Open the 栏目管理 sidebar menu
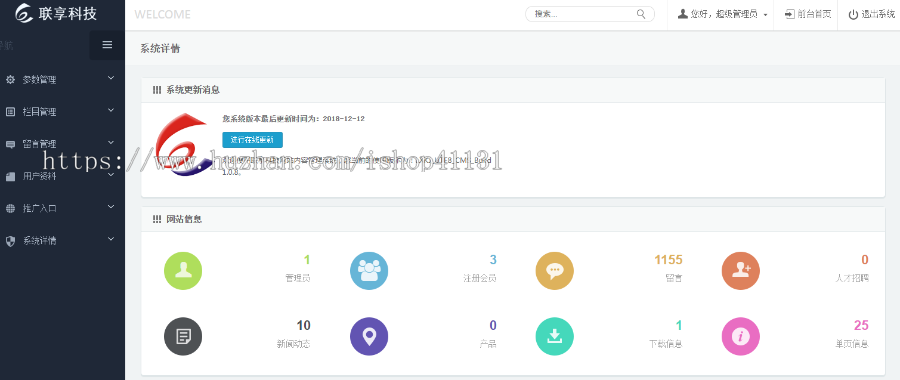This screenshot has width=900, height=380. (62, 112)
